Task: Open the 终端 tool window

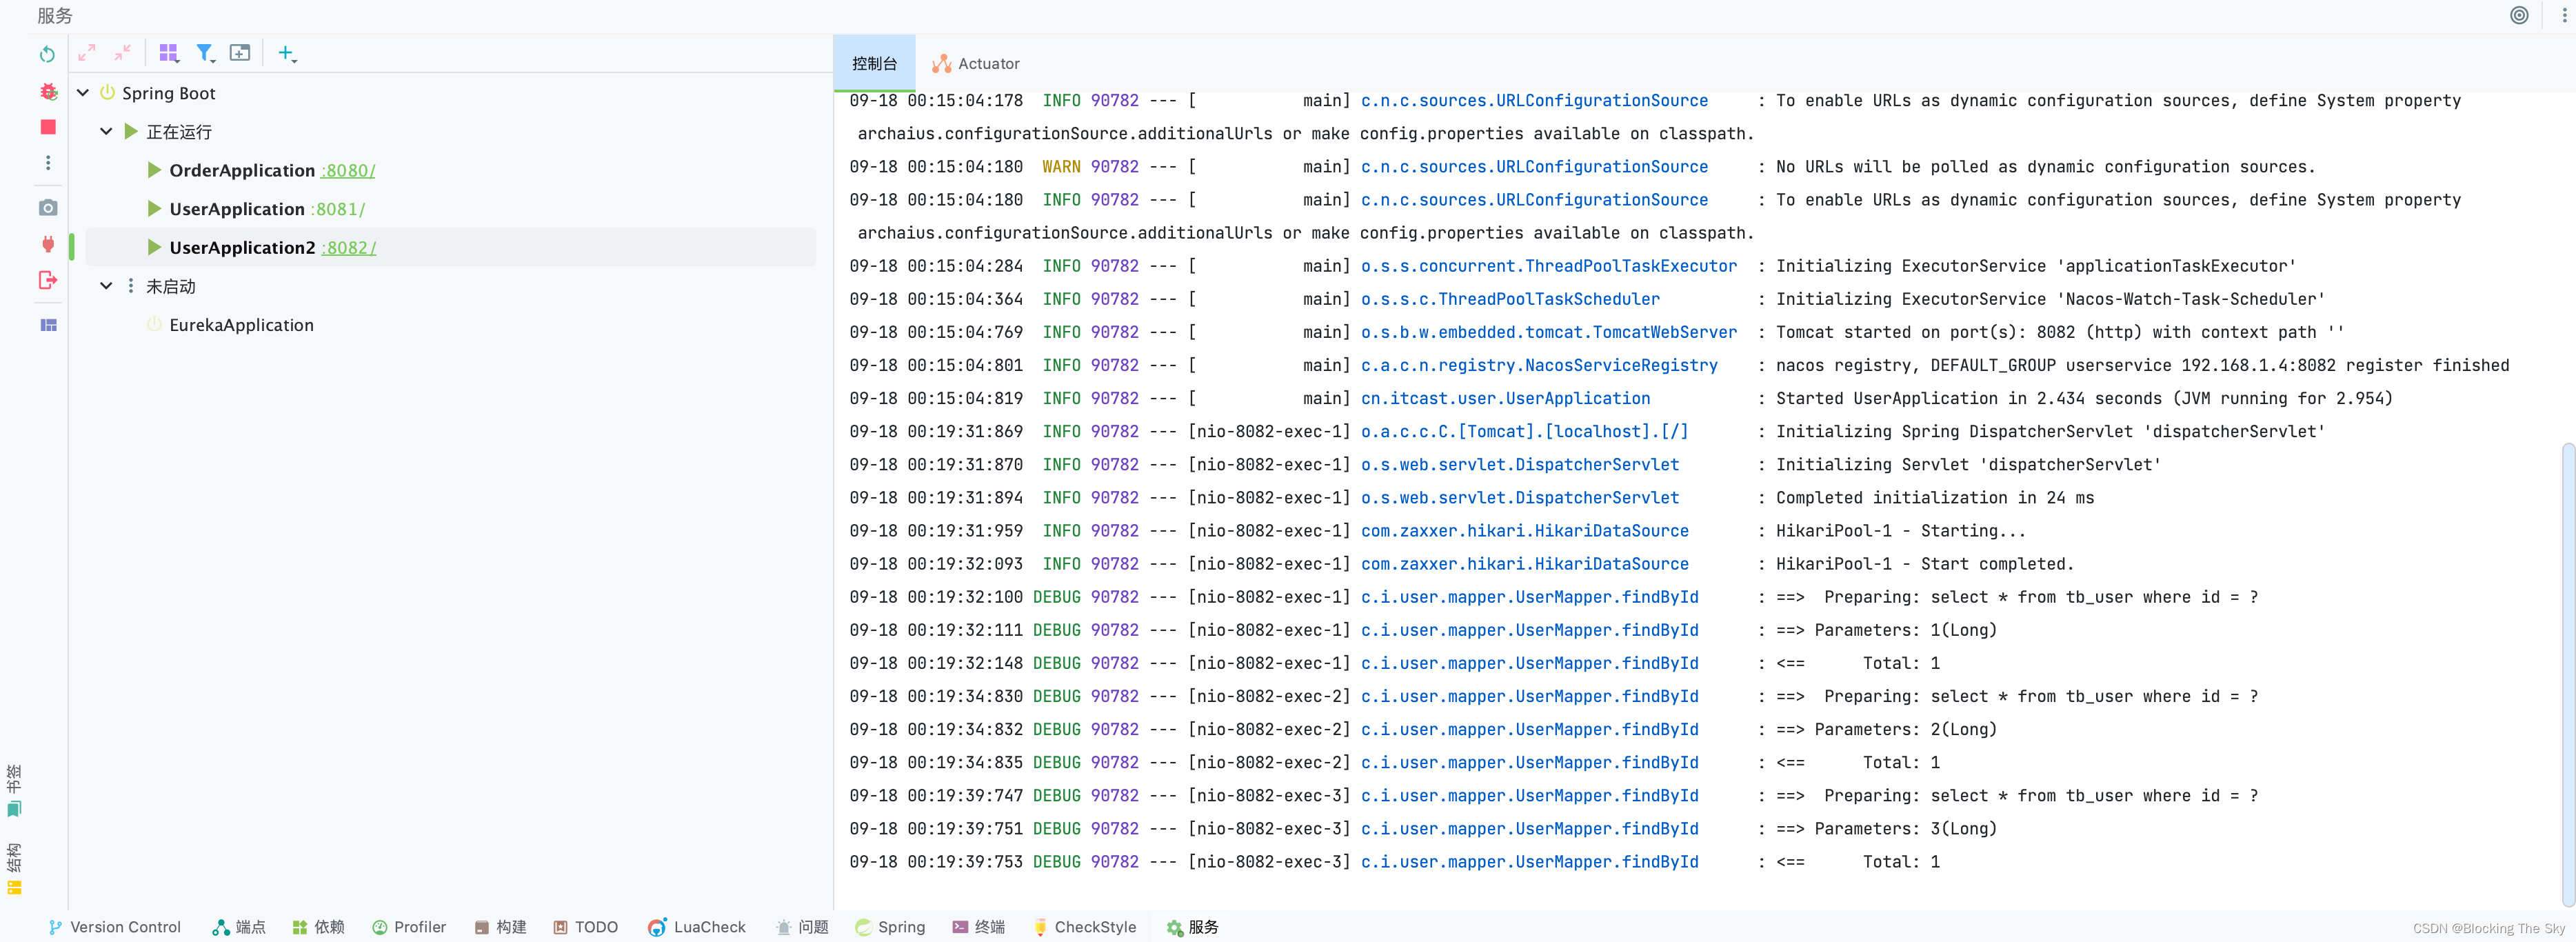Action: (x=978, y=927)
